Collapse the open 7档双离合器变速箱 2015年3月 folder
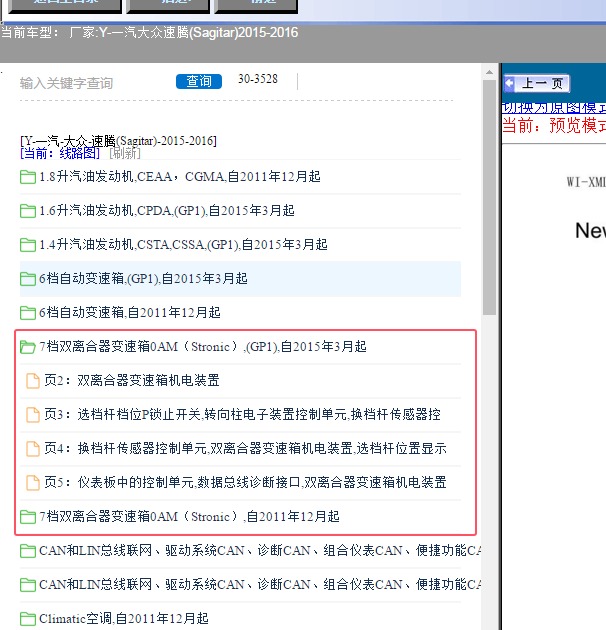The height and width of the screenshot is (630, 606). coord(28,347)
